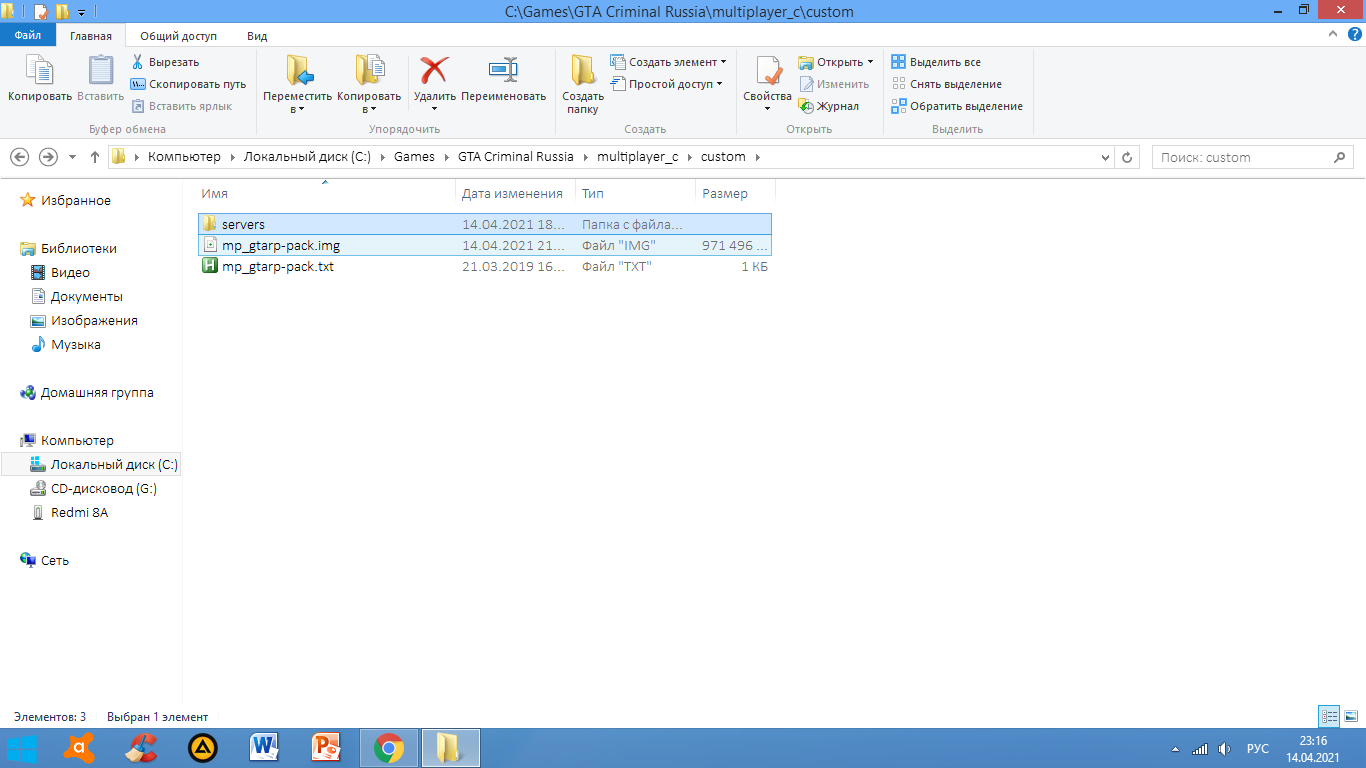Open Word from the taskbar
Screen dimensions: 1366x768
coord(264,748)
